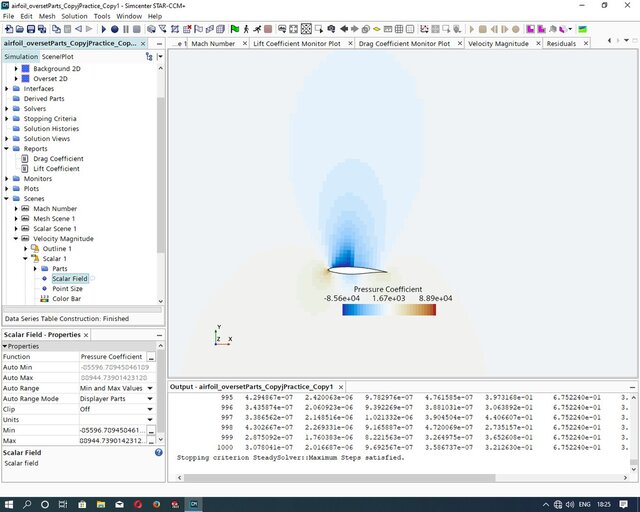Click the green and blue scene icon
Screen dimensions: 640x512
(582, 29)
